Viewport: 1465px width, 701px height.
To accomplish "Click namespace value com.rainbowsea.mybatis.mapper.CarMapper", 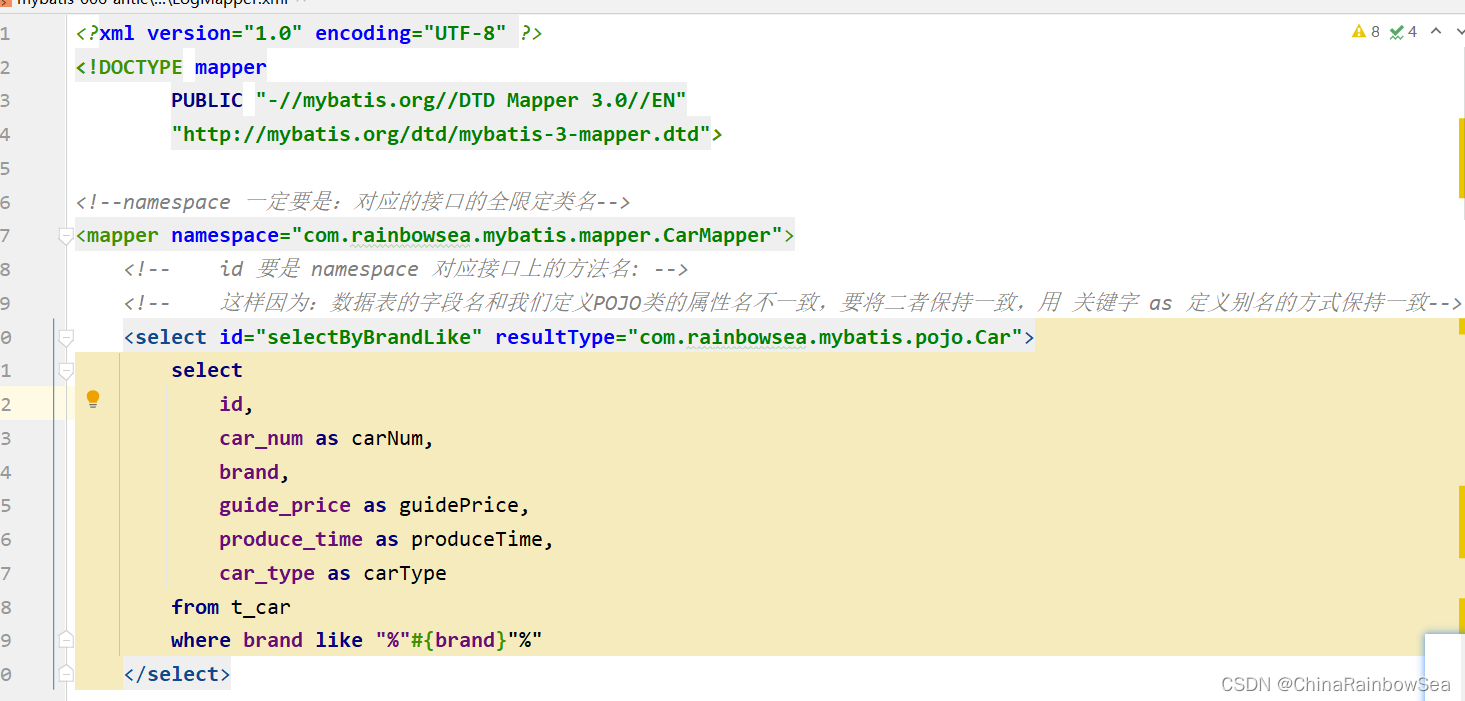I will (x=537, y=236).
